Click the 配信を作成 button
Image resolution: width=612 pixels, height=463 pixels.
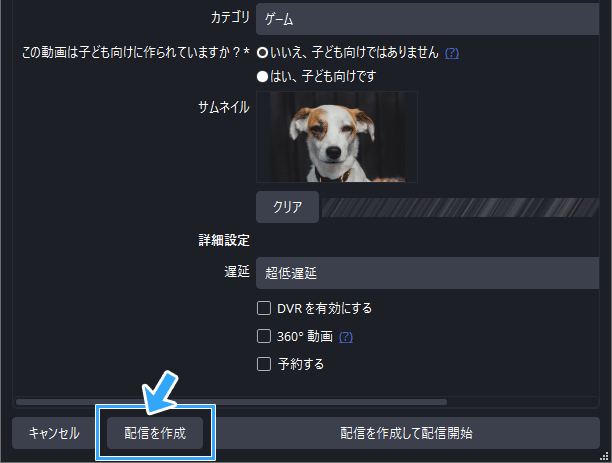(x=155, y=433)
